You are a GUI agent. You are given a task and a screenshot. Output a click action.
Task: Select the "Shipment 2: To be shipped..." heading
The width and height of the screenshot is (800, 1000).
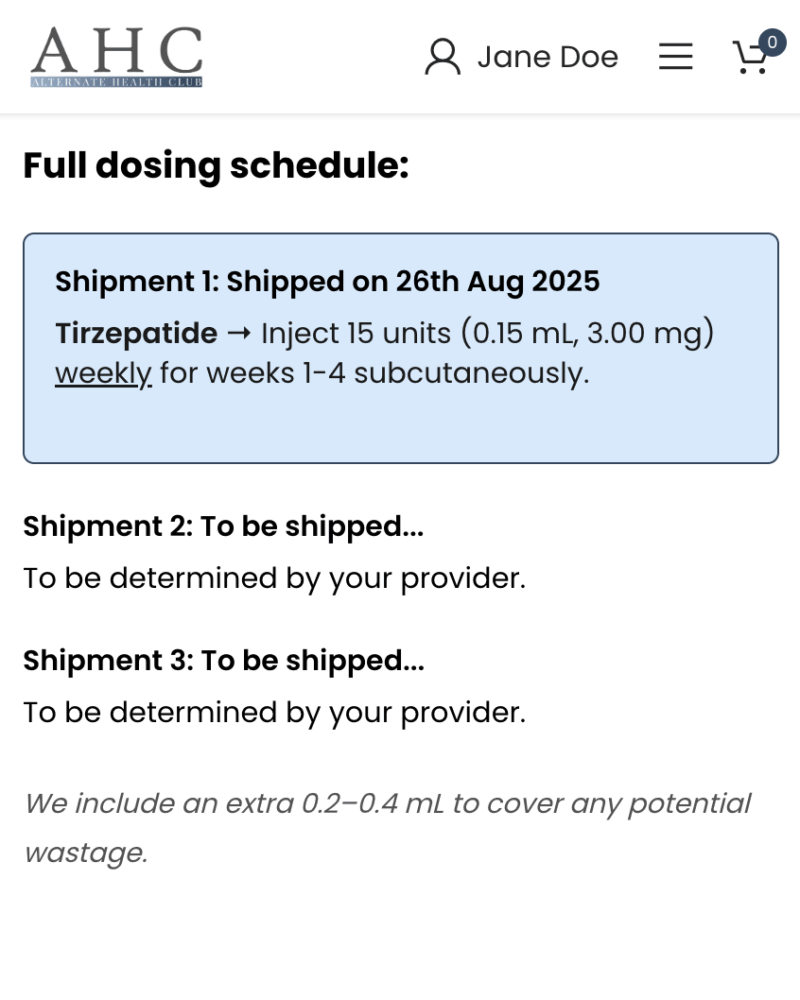[x=223, y=526]
